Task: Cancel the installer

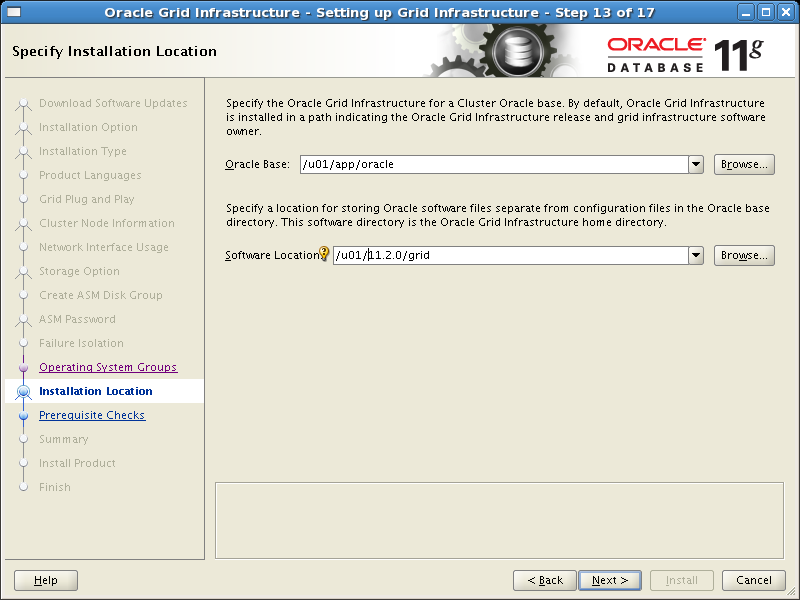Action: [x=754, y=580]
